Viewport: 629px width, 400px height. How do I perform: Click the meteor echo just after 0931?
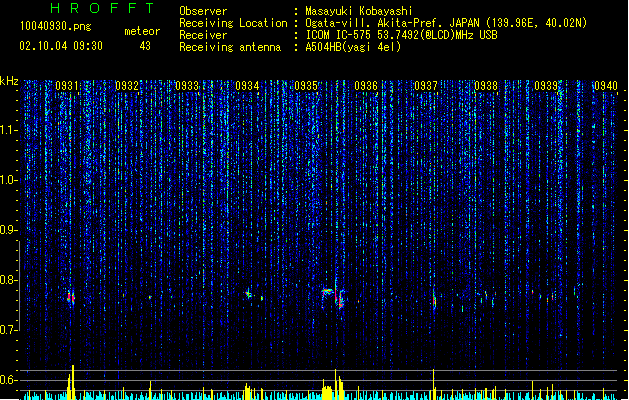71,298
